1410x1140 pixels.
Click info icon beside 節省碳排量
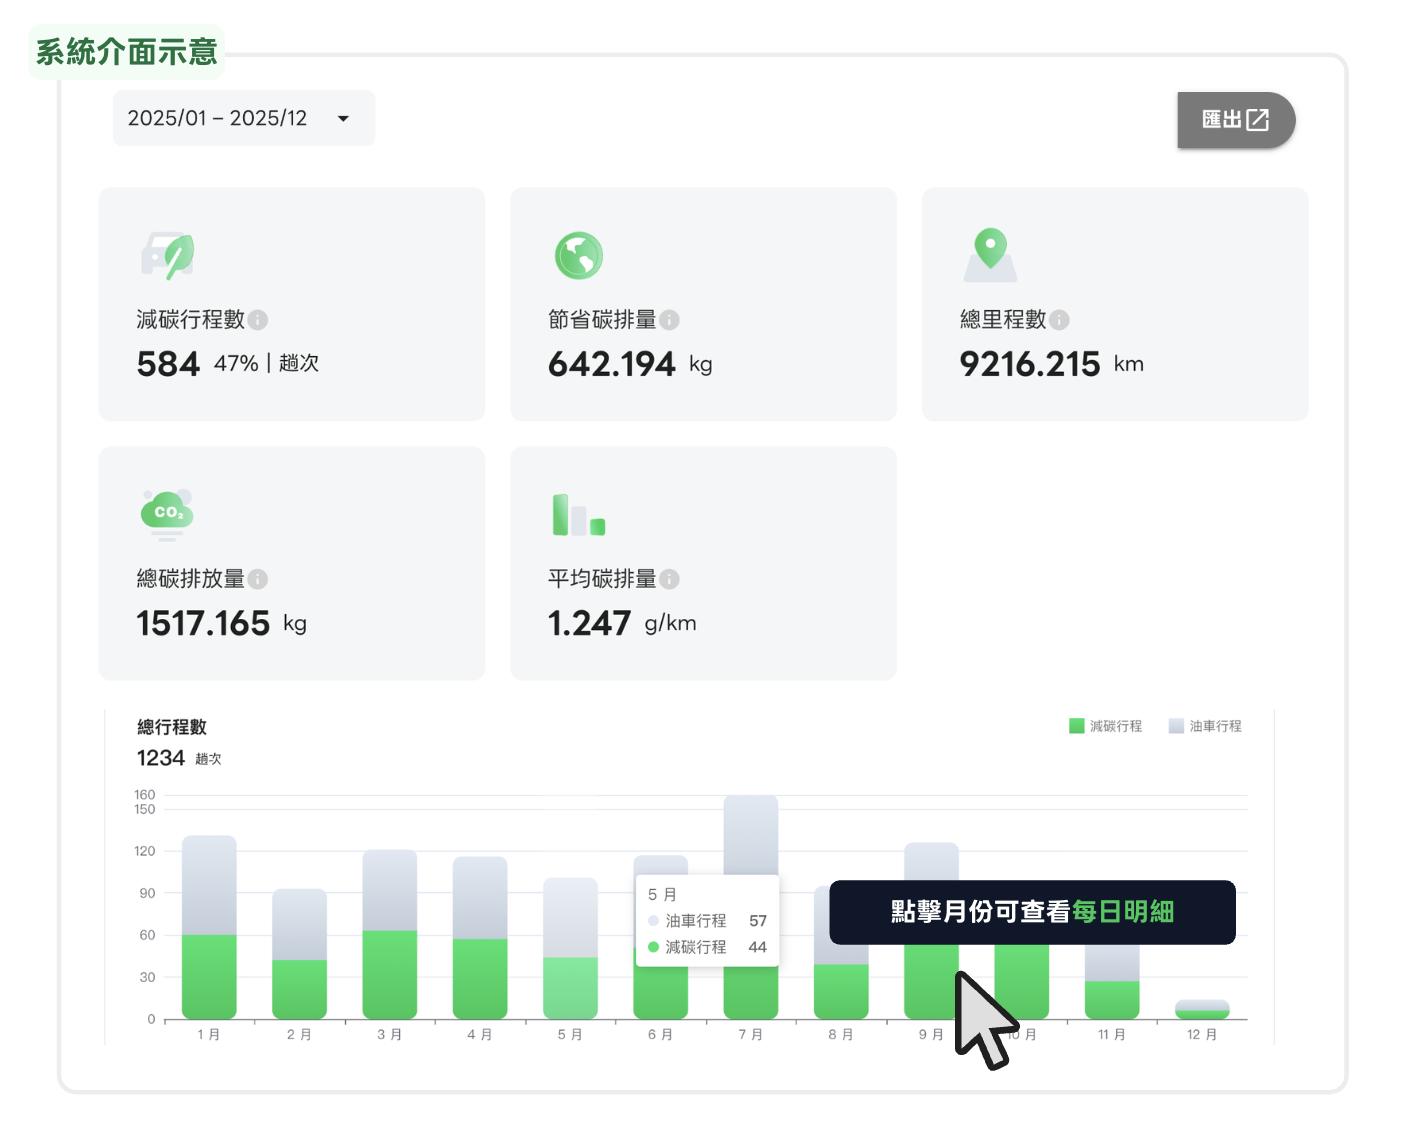(670, 320)
